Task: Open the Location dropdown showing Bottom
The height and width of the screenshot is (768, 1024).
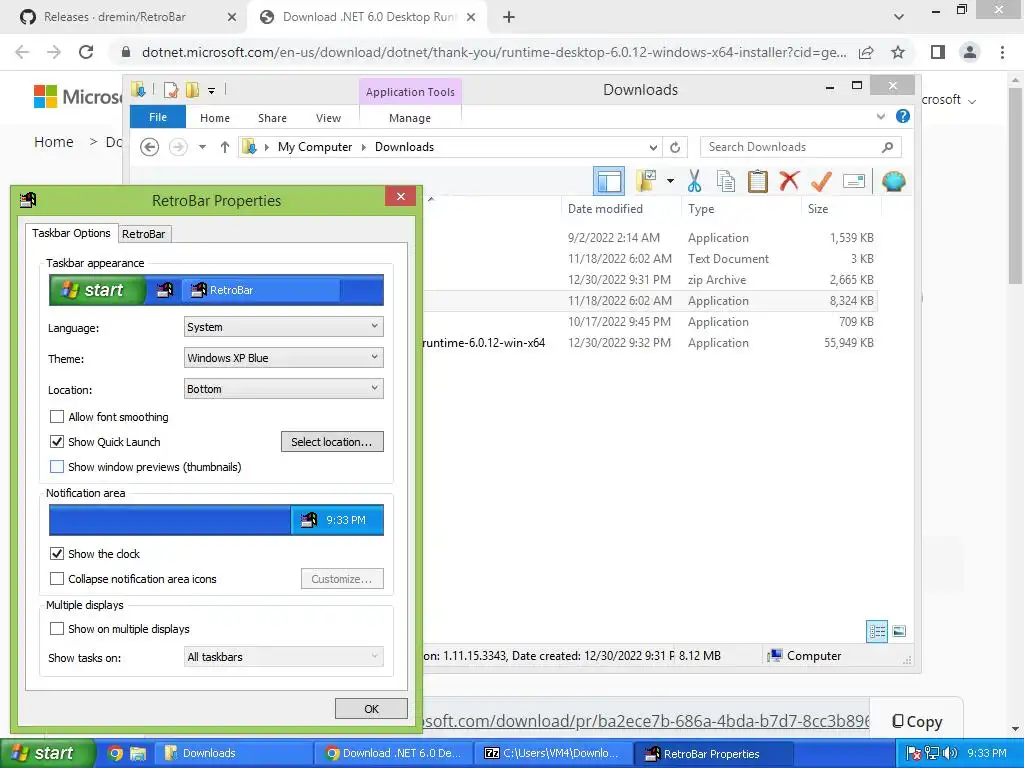Action: [283, 389]
